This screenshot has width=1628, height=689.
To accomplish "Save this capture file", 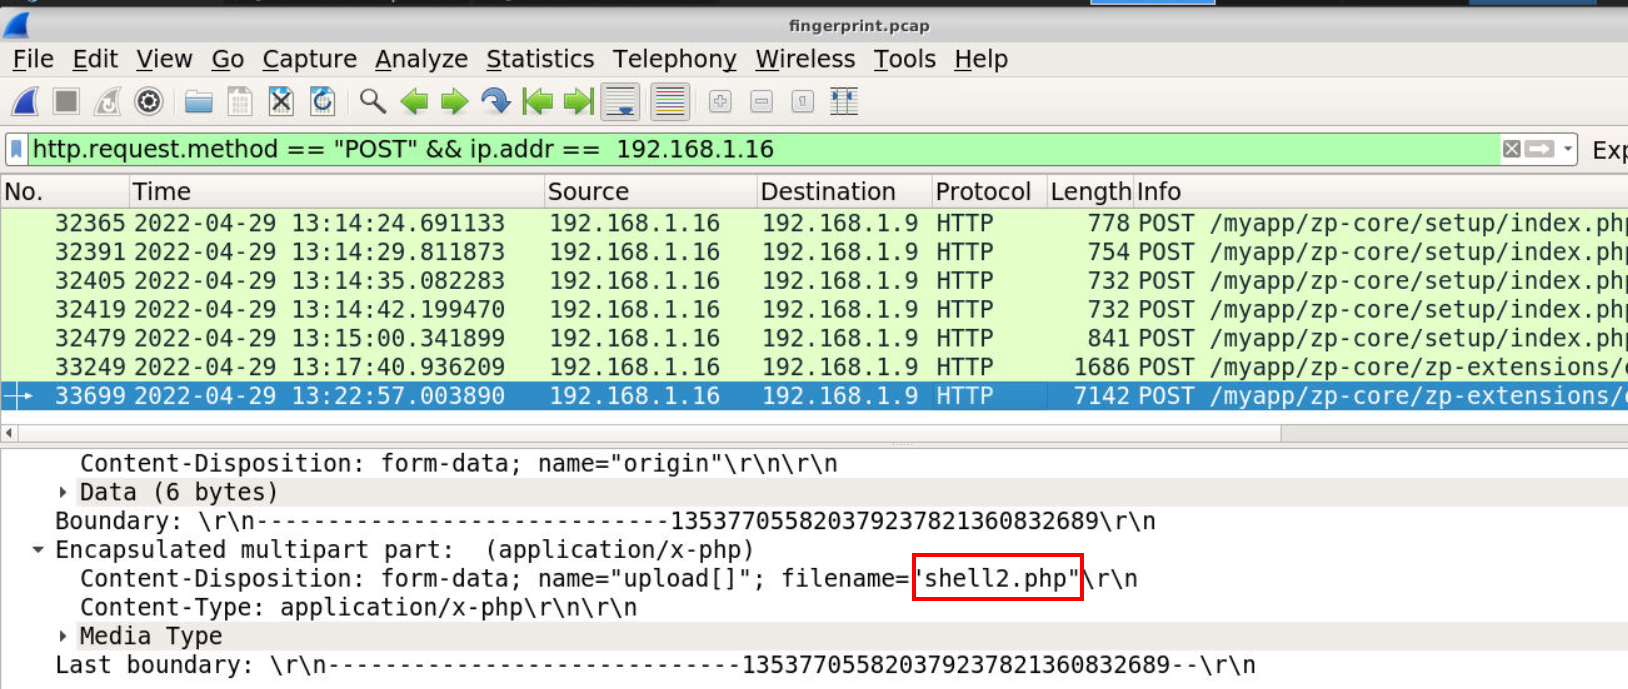I will pyautogui.click(x=240, y=101).
